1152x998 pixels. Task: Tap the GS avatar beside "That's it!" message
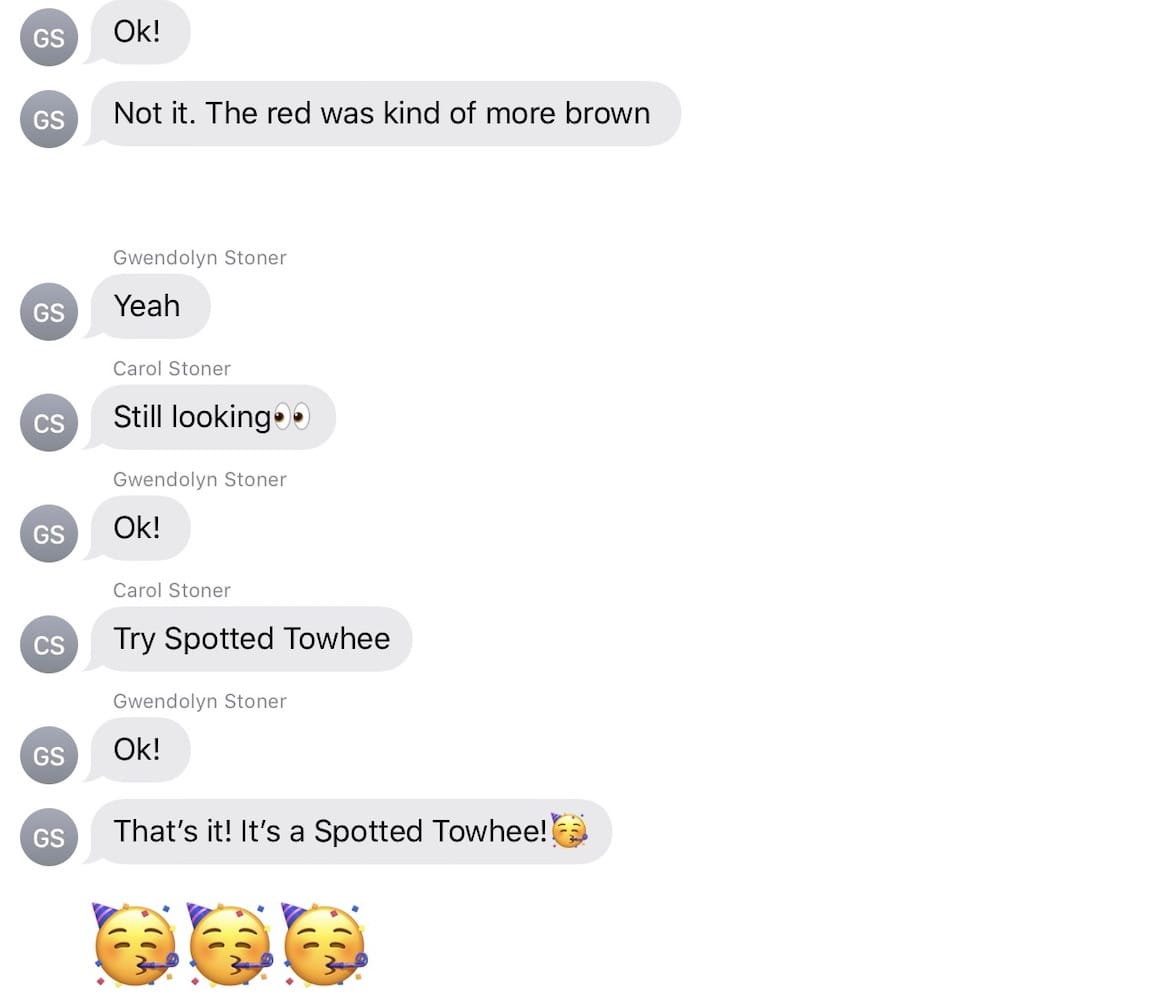point(48,837)
